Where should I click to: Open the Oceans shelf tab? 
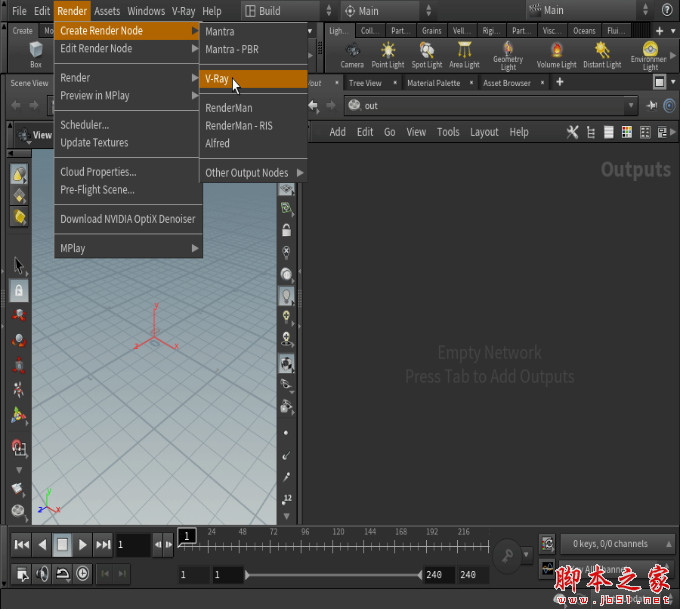584,31
